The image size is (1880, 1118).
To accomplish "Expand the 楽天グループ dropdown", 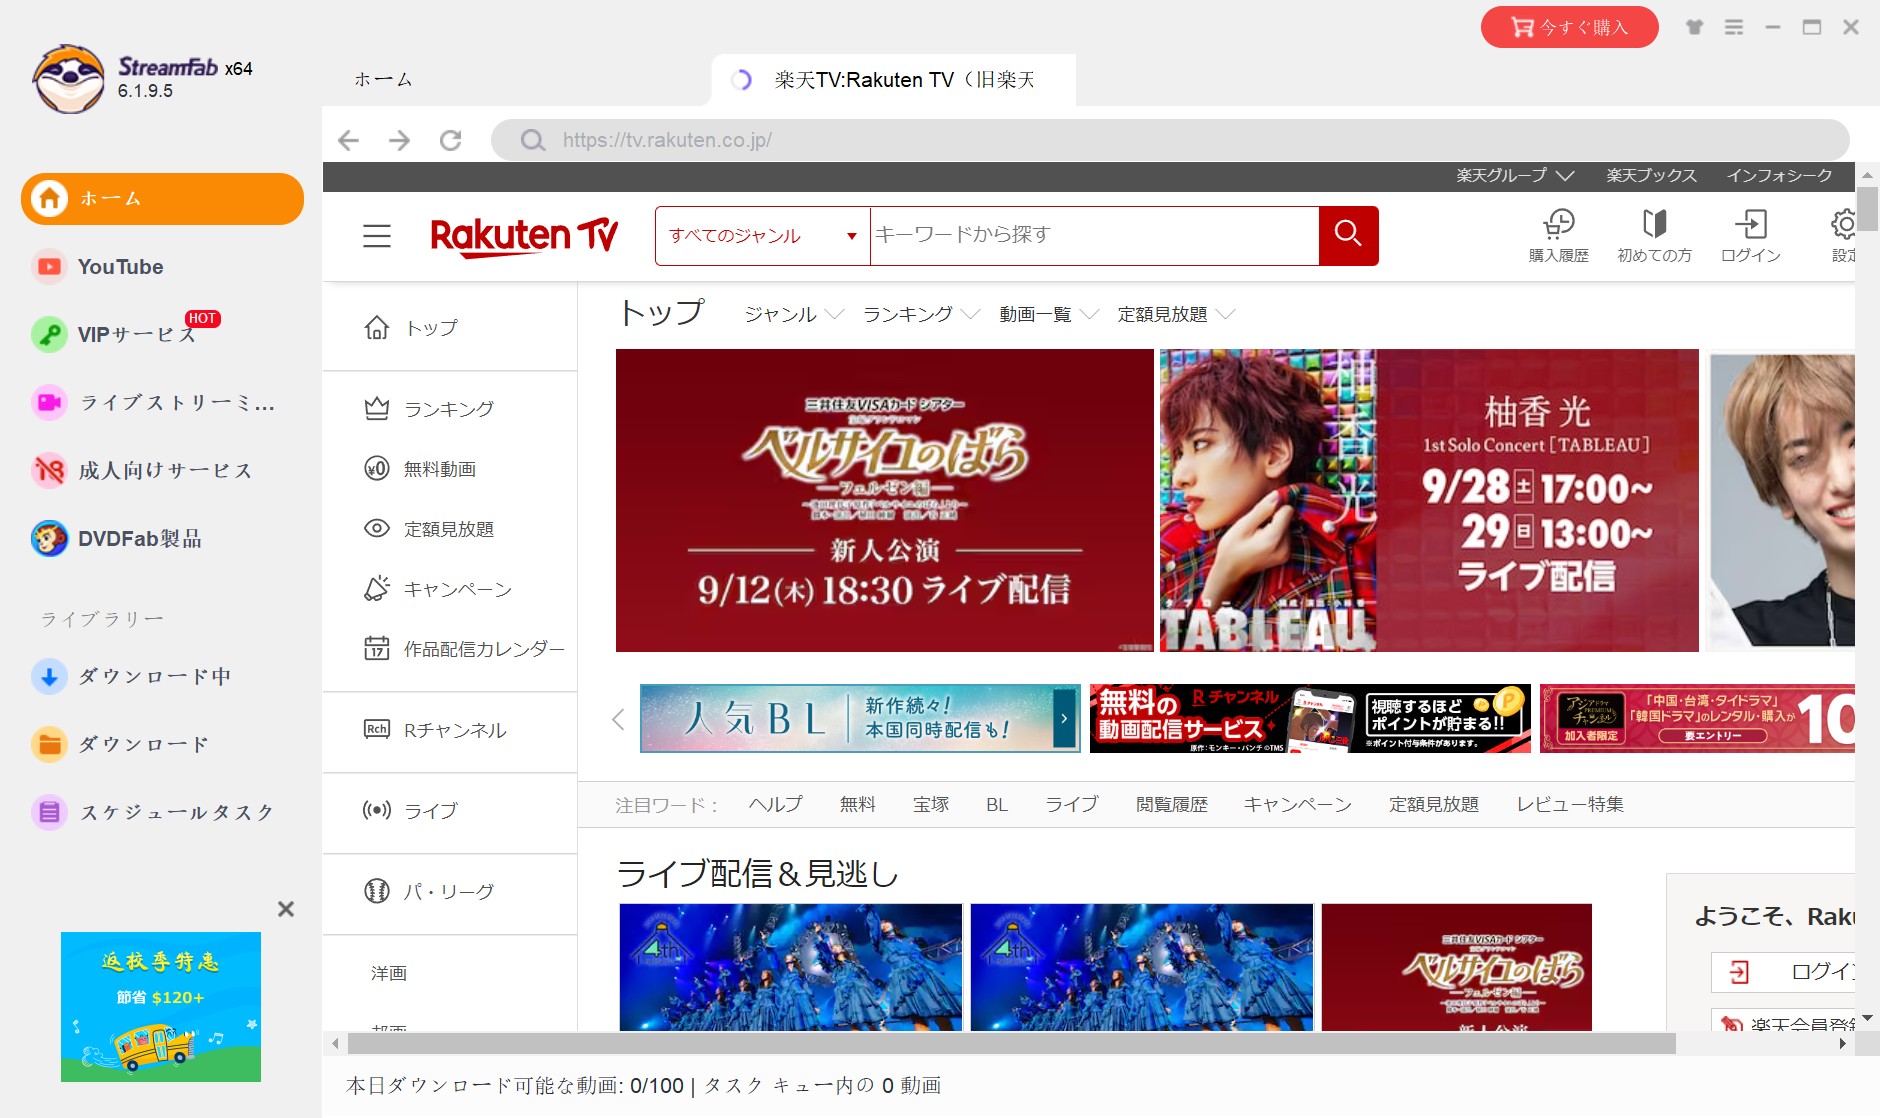I will point(1515,176).
